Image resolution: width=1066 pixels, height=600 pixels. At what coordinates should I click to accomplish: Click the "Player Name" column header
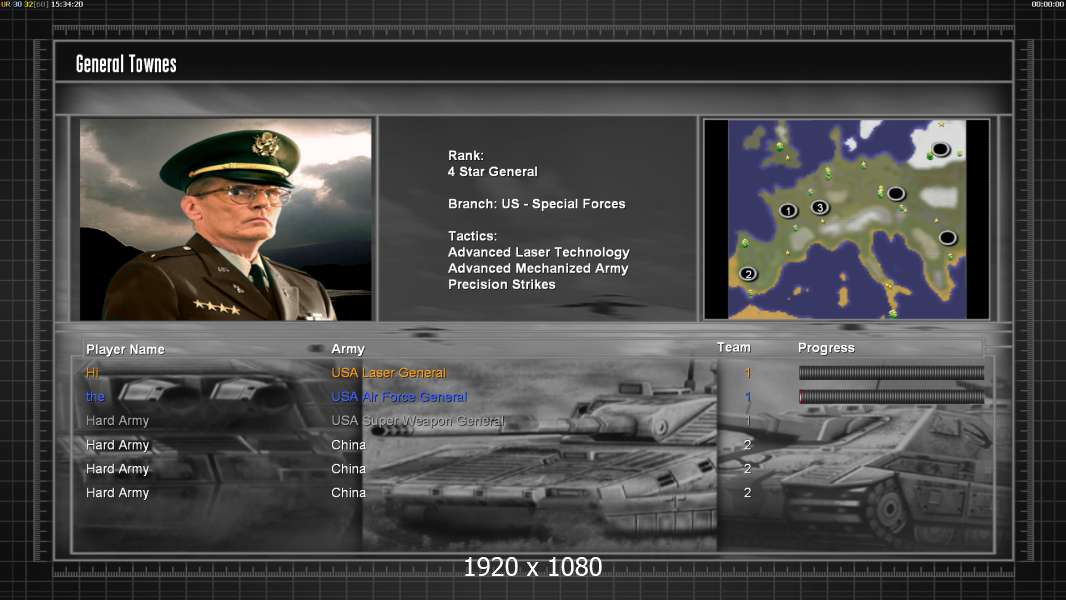pos(125,349)
